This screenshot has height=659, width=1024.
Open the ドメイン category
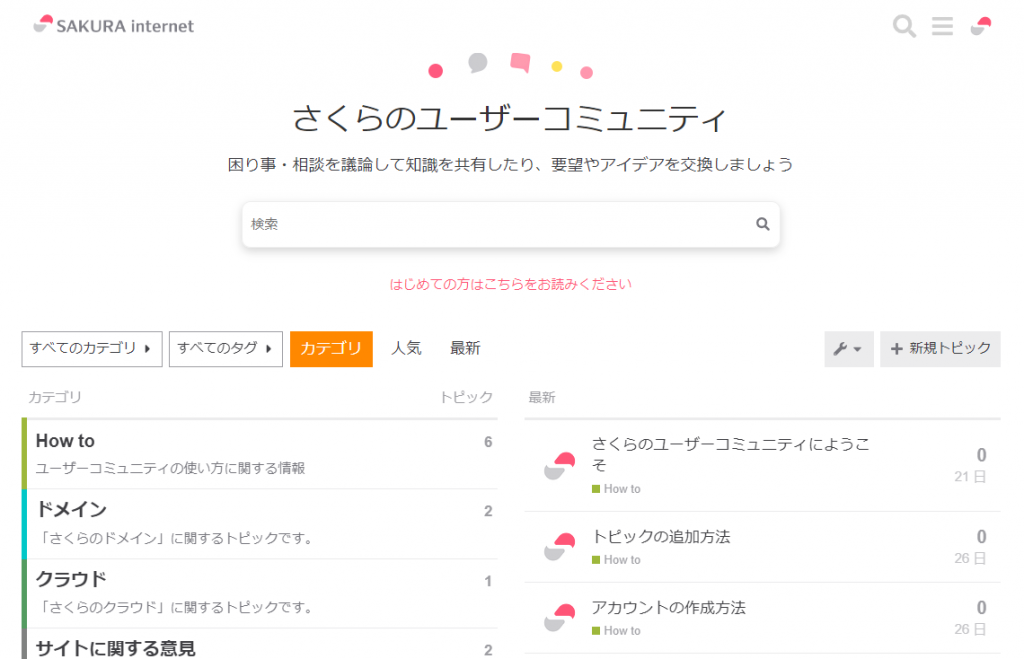[71, 510]
